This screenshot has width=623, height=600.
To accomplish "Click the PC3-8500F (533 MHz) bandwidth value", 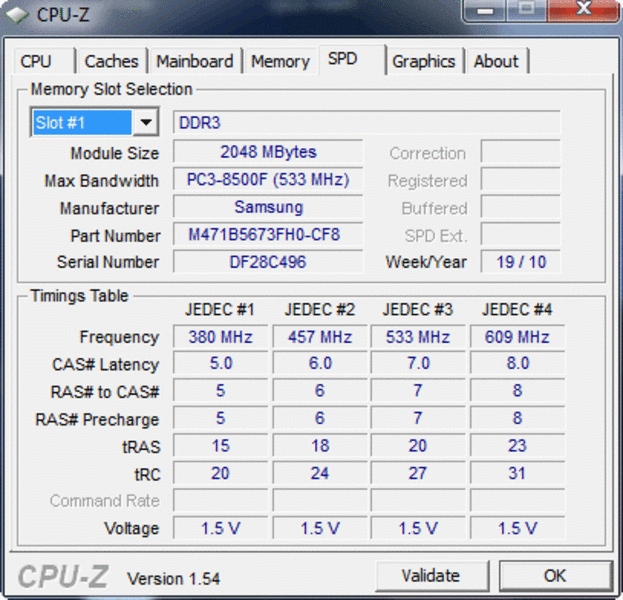I will (x=268, y=179).
